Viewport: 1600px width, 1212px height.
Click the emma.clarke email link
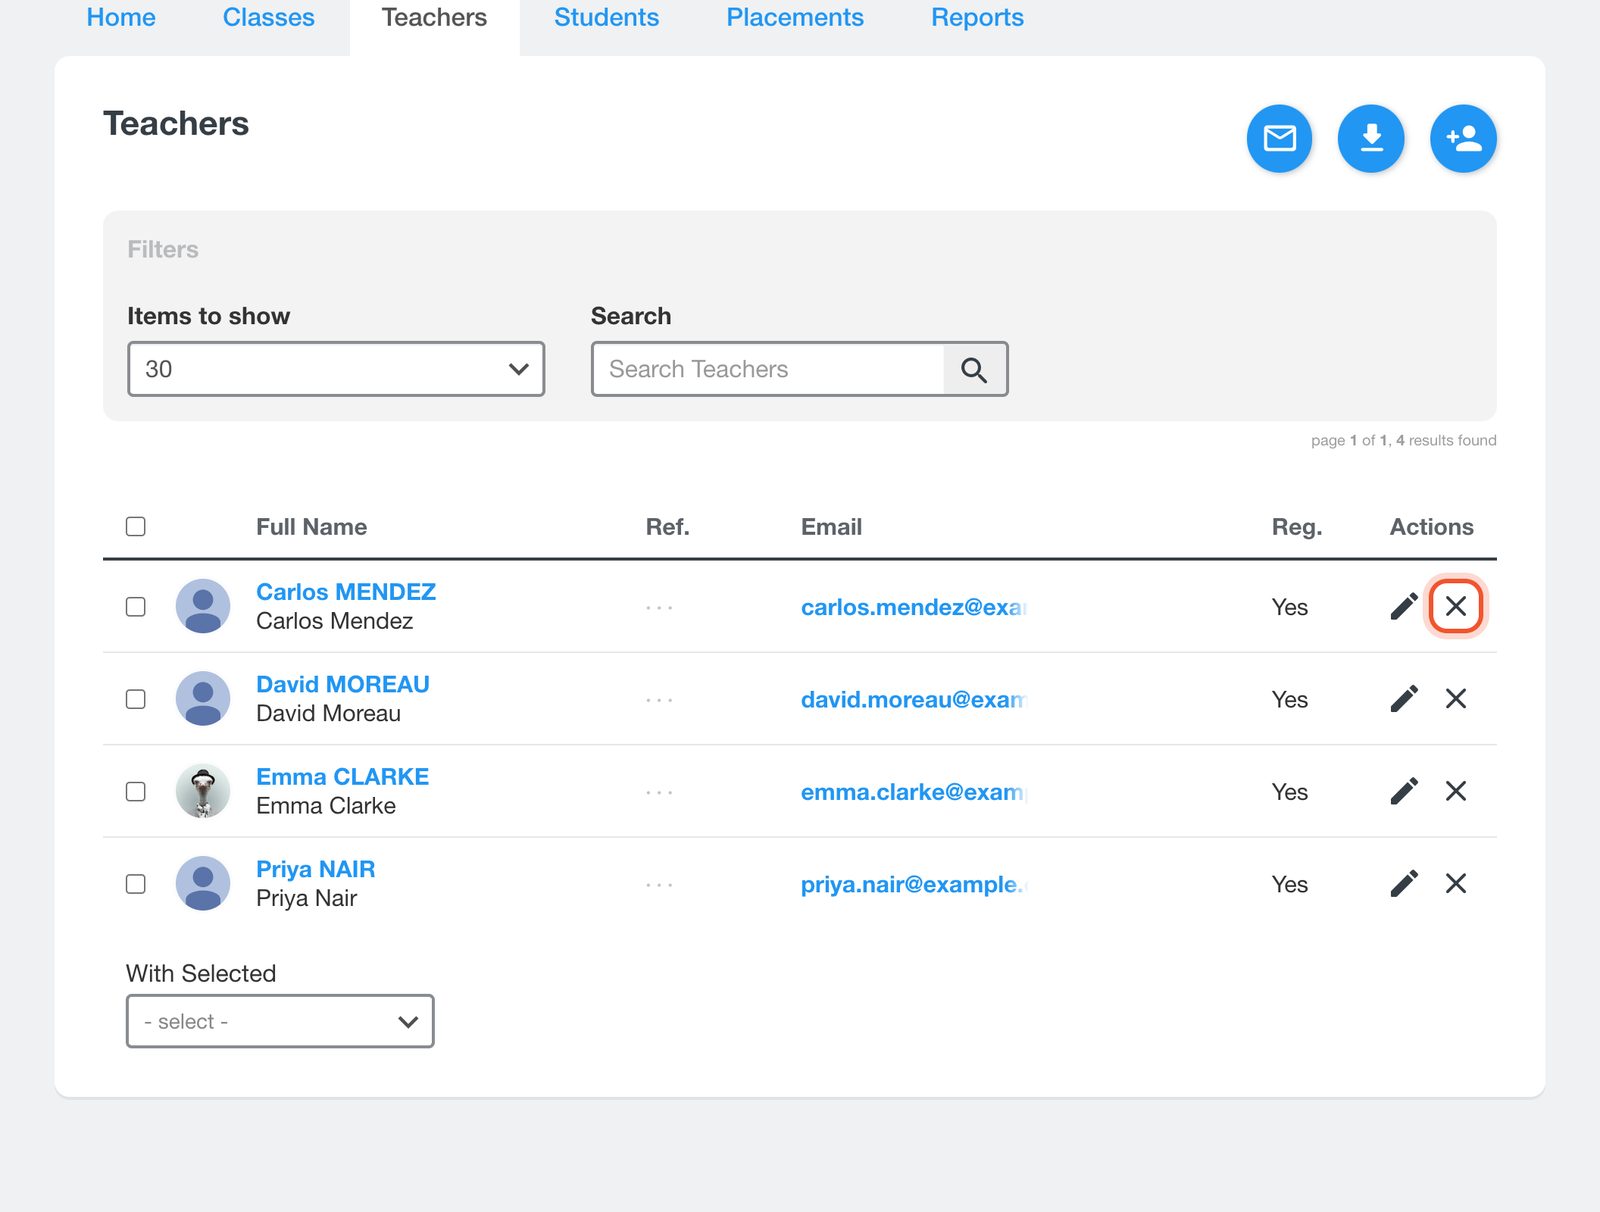[x=914, y=792]
